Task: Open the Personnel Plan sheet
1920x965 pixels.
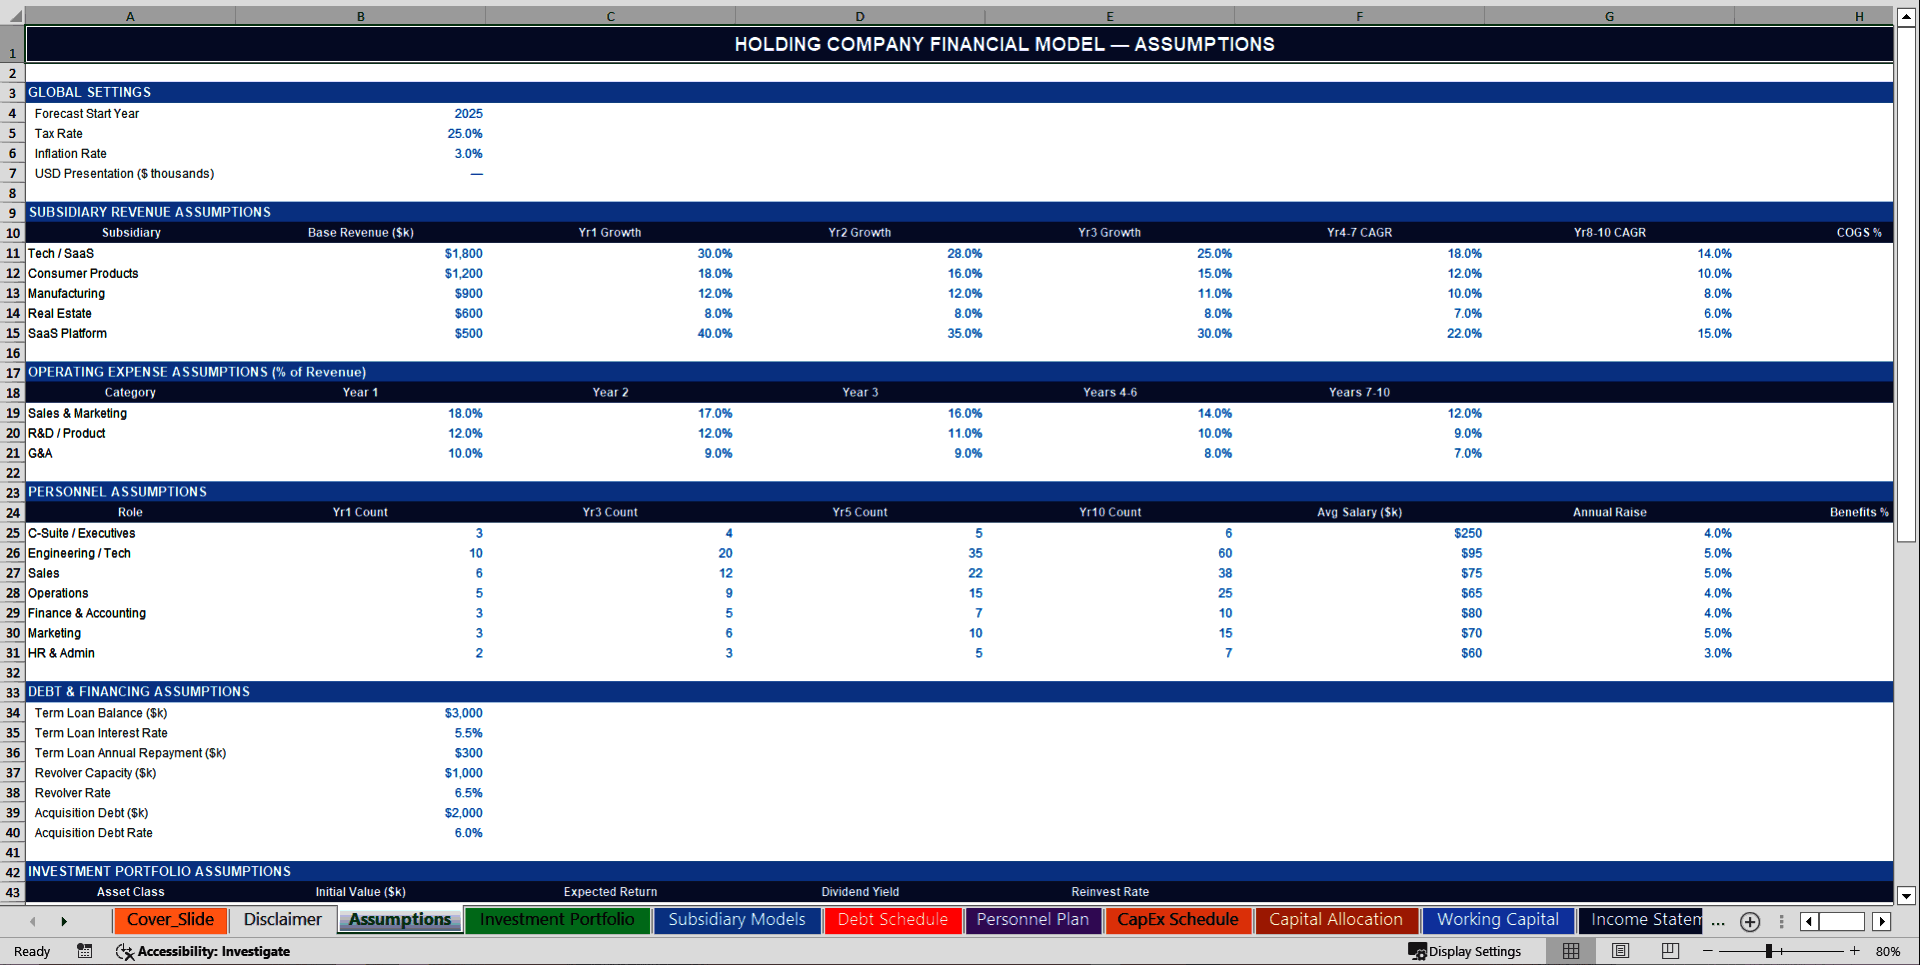Action: (1033, 920)
